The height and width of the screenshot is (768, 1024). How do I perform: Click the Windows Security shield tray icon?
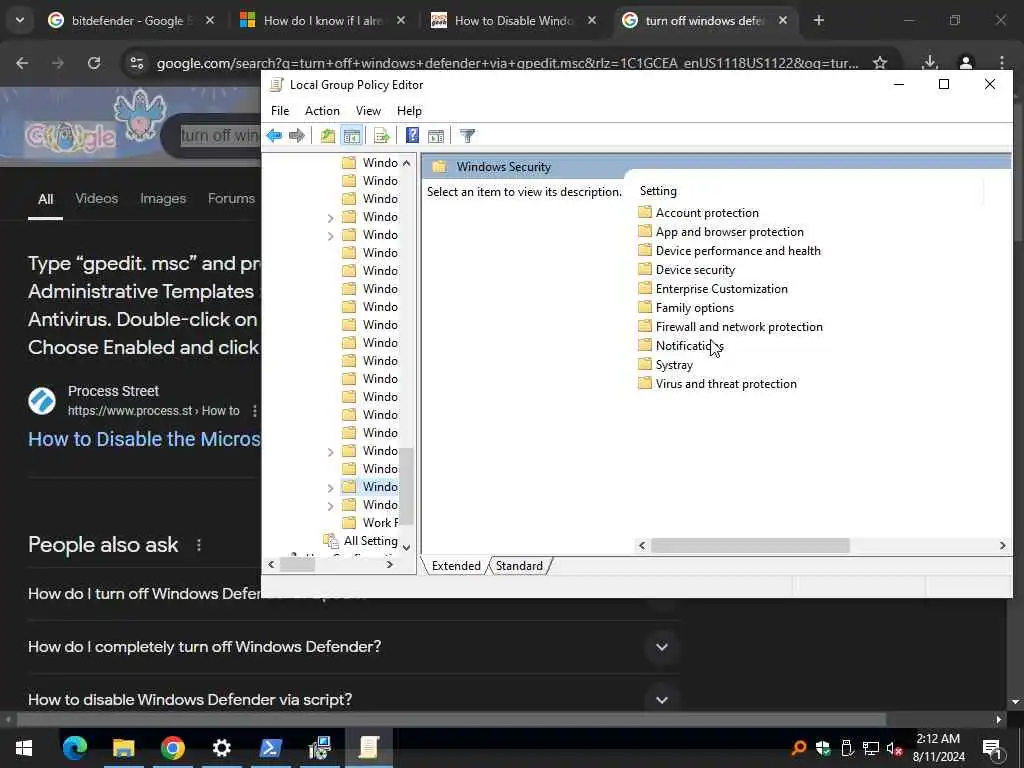click(823, 748)
